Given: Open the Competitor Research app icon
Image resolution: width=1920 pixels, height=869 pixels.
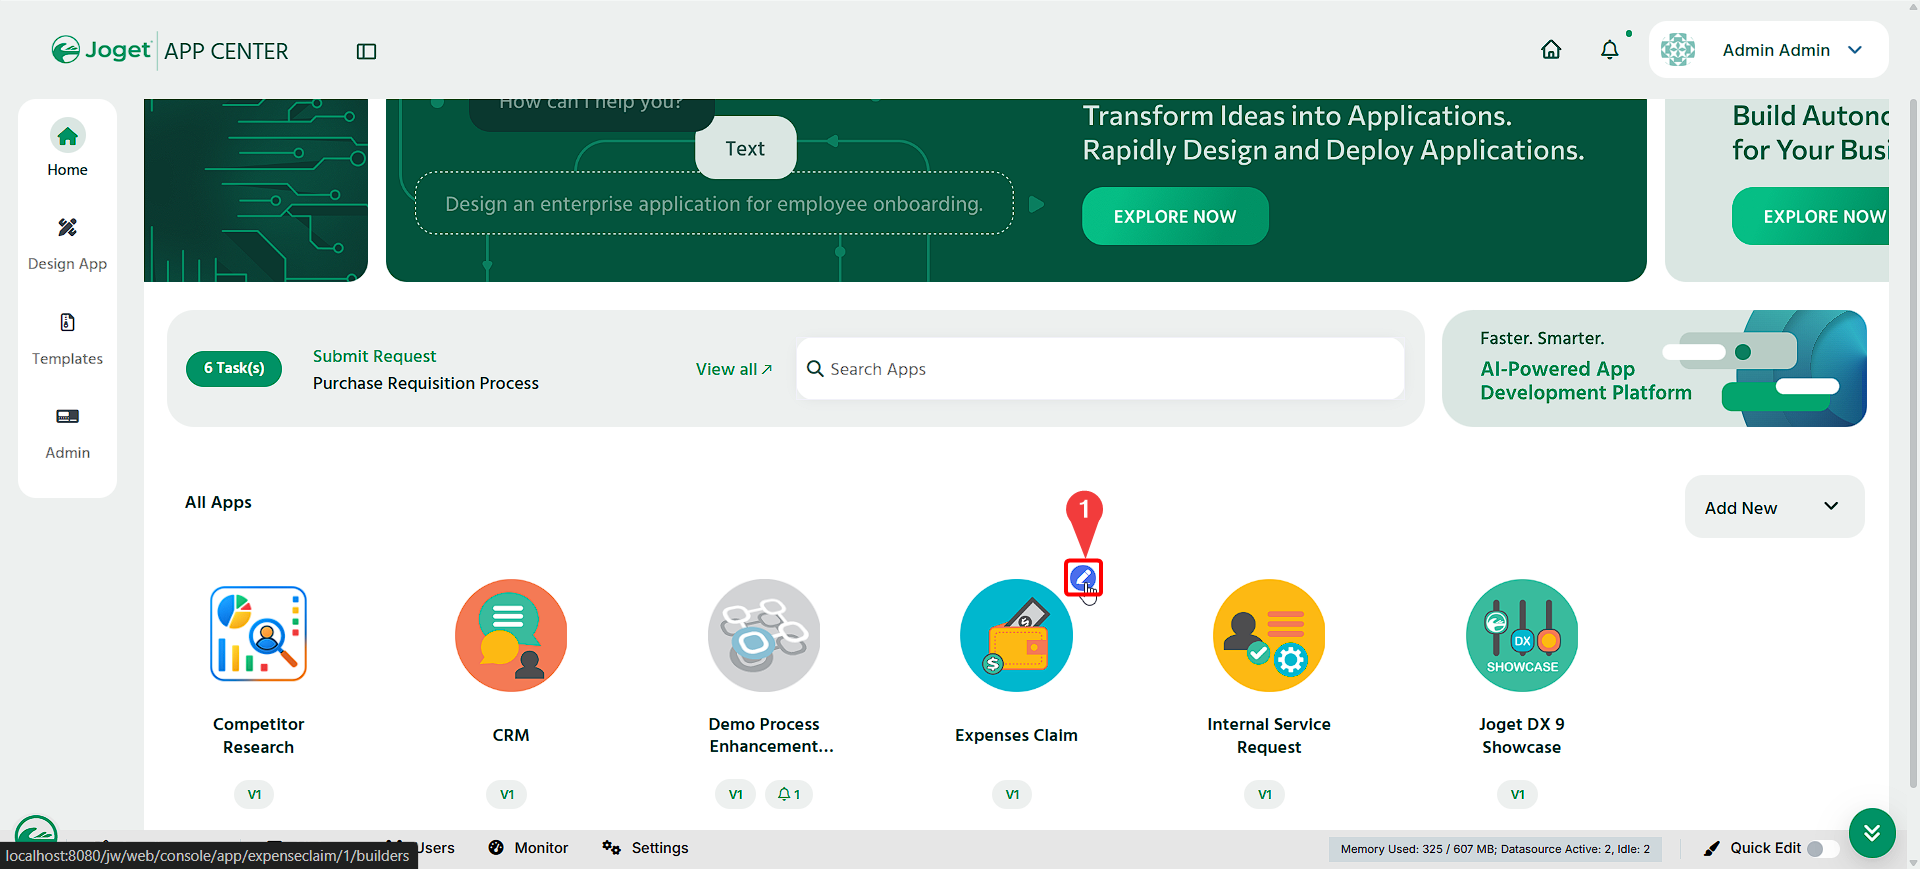Looking at the screenshot, I should pyautogui.click(x=258, y=635).
